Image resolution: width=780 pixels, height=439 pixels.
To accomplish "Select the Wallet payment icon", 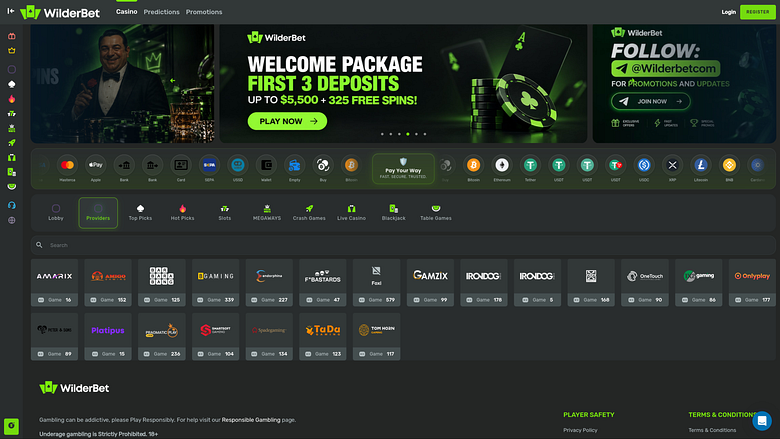I will point(266,165).
